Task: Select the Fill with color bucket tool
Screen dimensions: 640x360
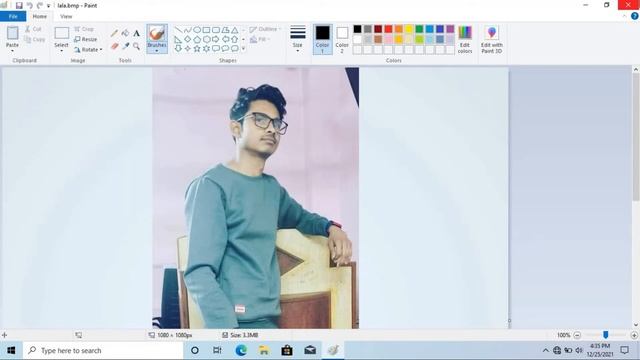Action: pyautogui.click(x=125, y=33)
